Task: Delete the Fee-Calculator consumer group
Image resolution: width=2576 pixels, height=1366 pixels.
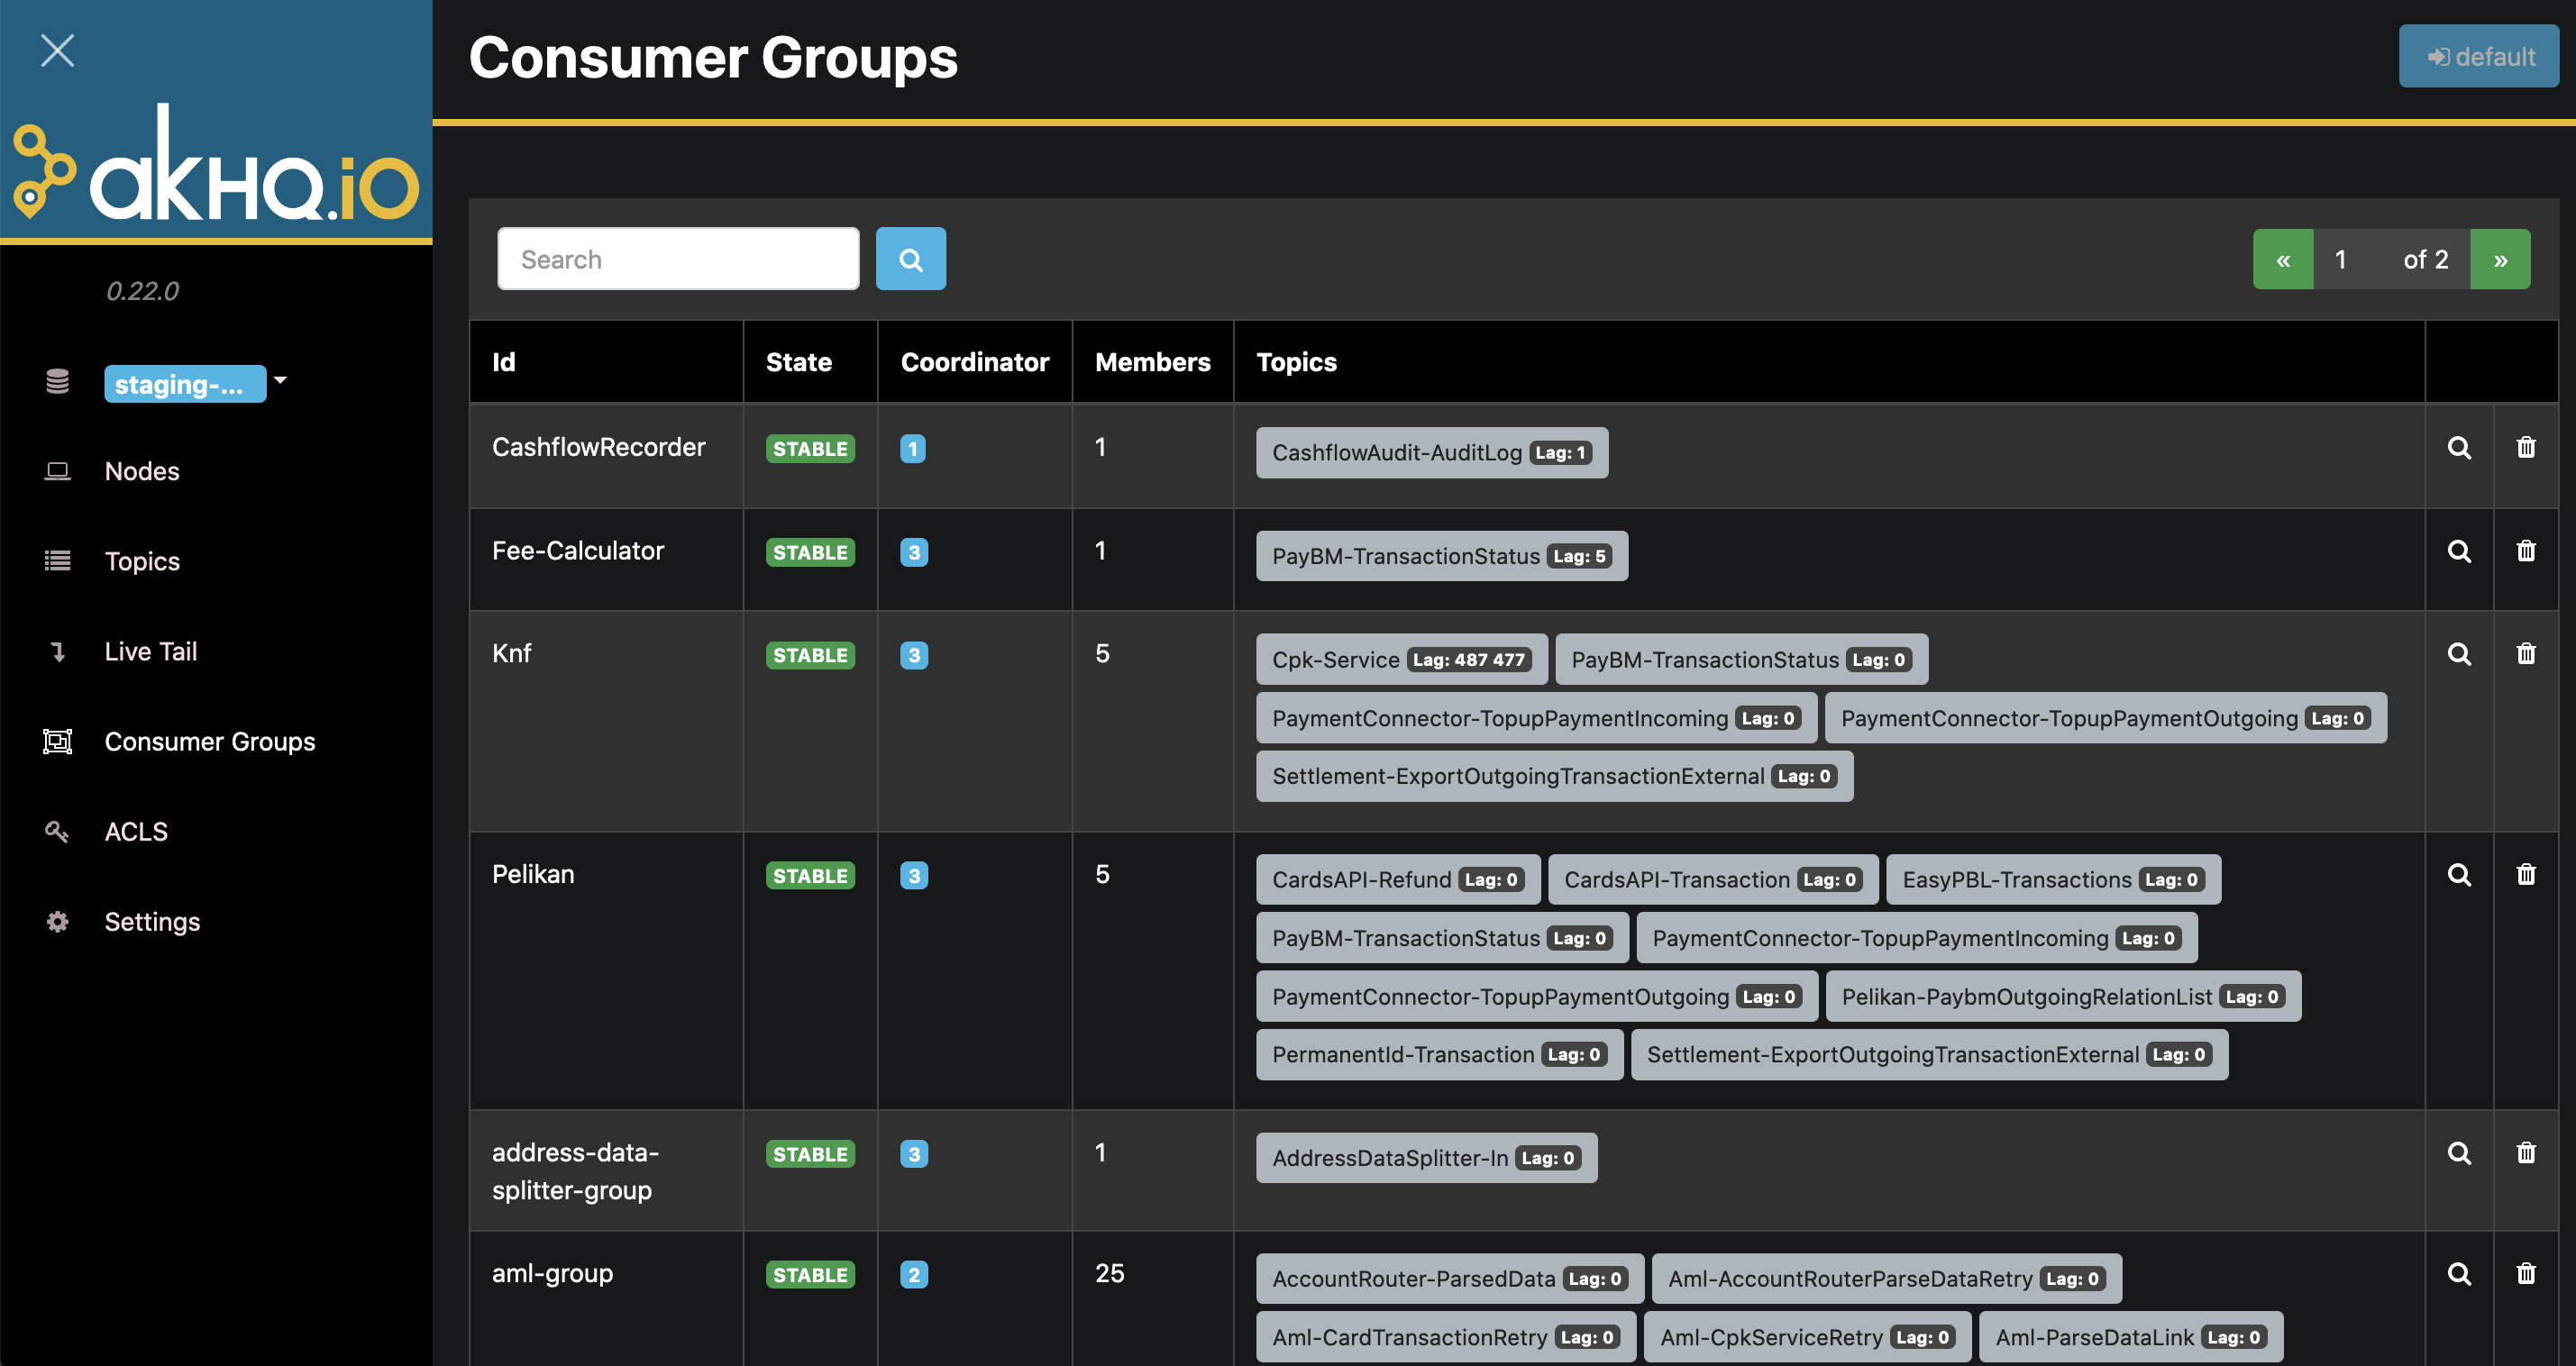Action: [x=2525, y=551]
